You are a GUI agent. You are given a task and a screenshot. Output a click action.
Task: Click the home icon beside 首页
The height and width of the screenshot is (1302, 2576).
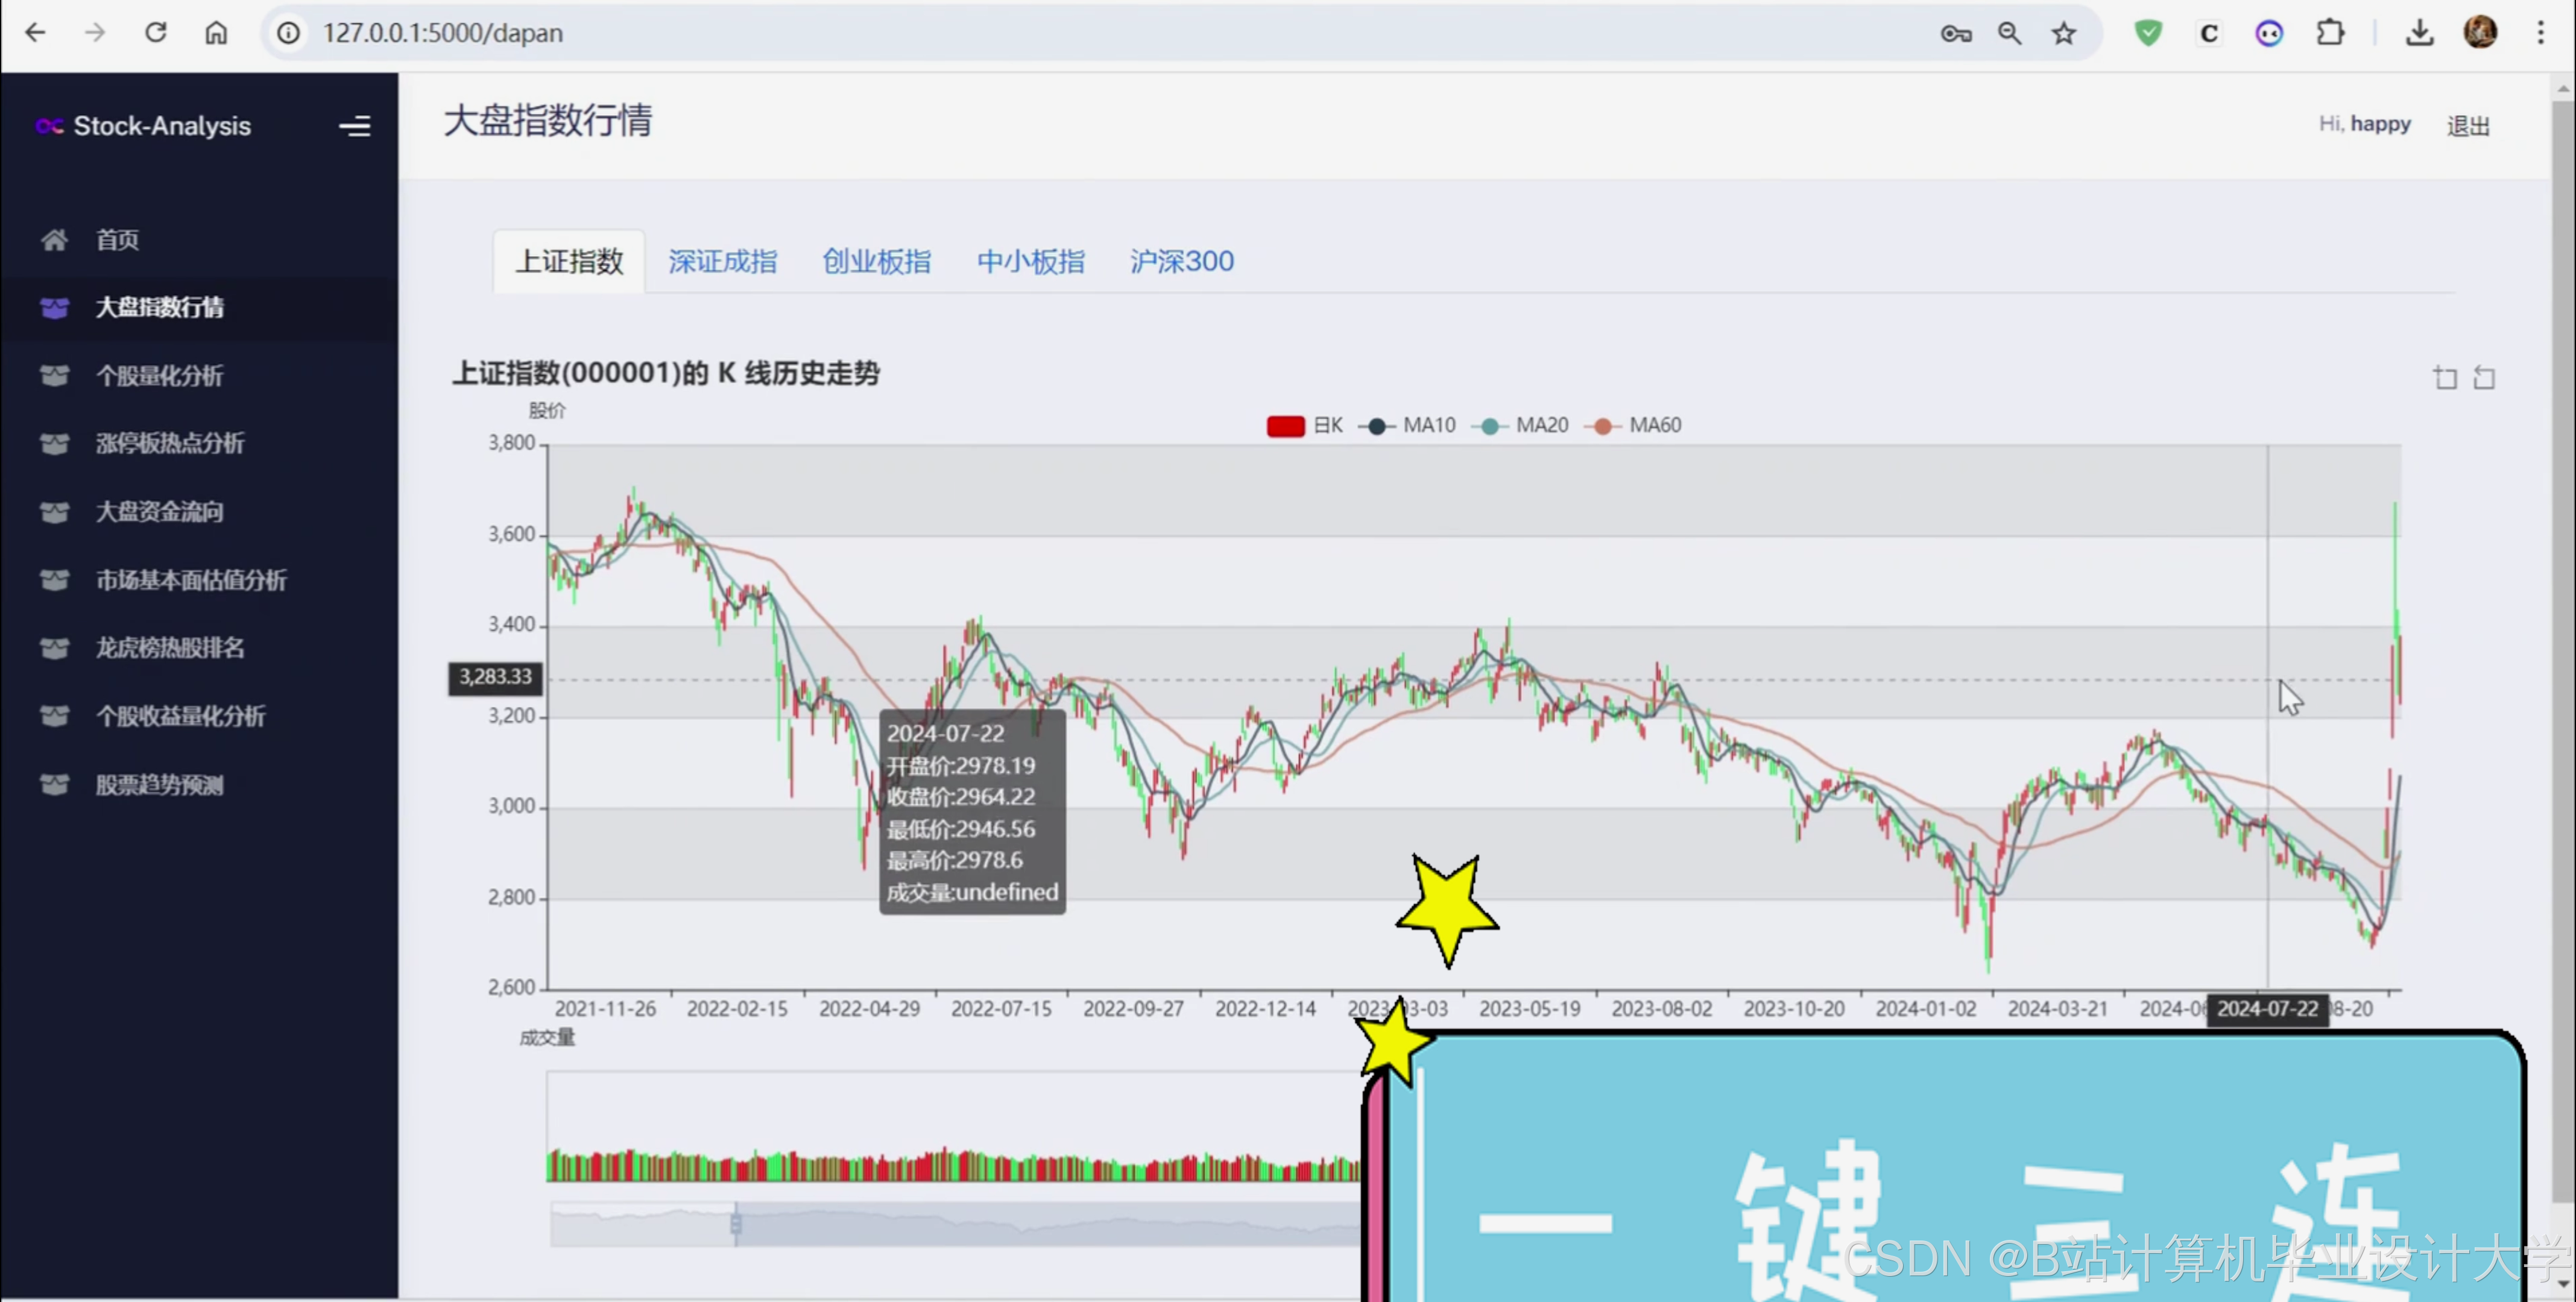coord(54,240)
